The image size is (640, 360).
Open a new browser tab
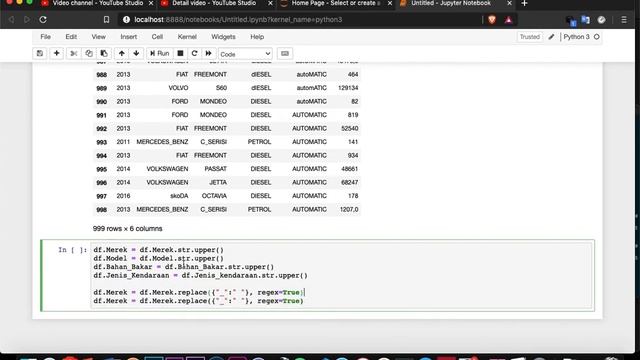click(x=524, y=3)
